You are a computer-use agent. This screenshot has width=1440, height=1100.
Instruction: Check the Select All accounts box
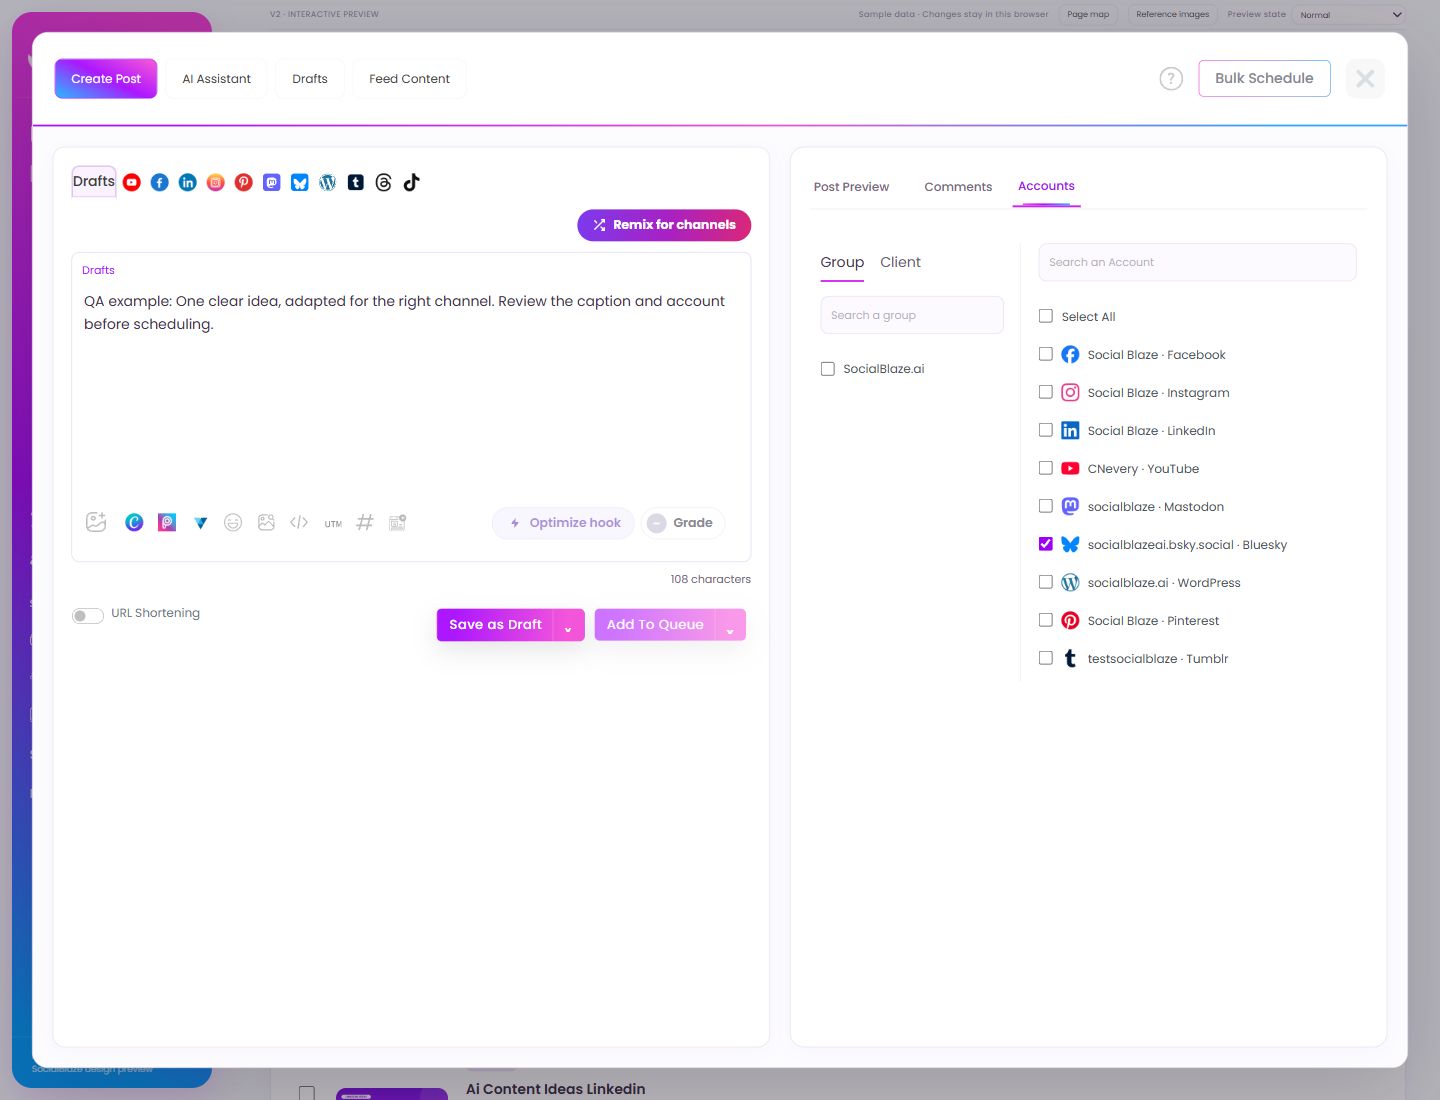(1046, 316)
